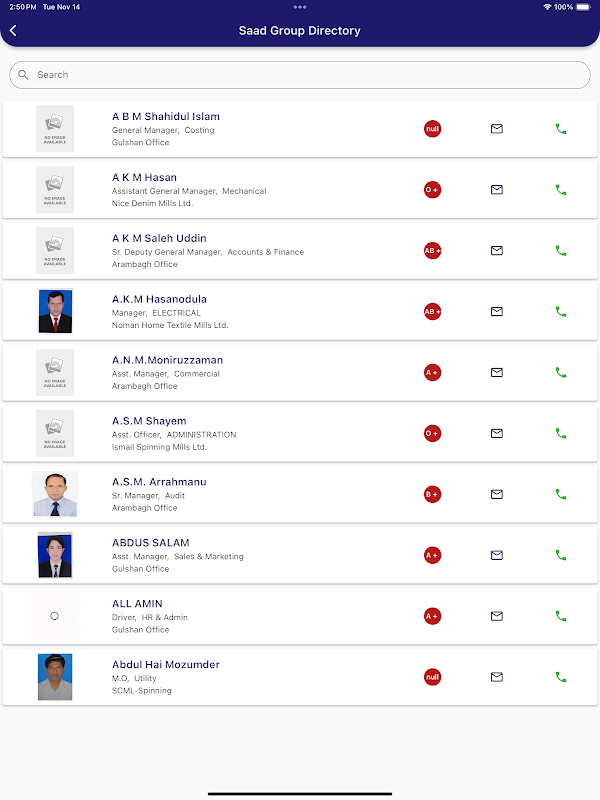Screen dimensions: 600x800
Task: Dial A.S.M. Arrahmanu via phone icon
Action: pyautogui.click(x=561, y=494)
